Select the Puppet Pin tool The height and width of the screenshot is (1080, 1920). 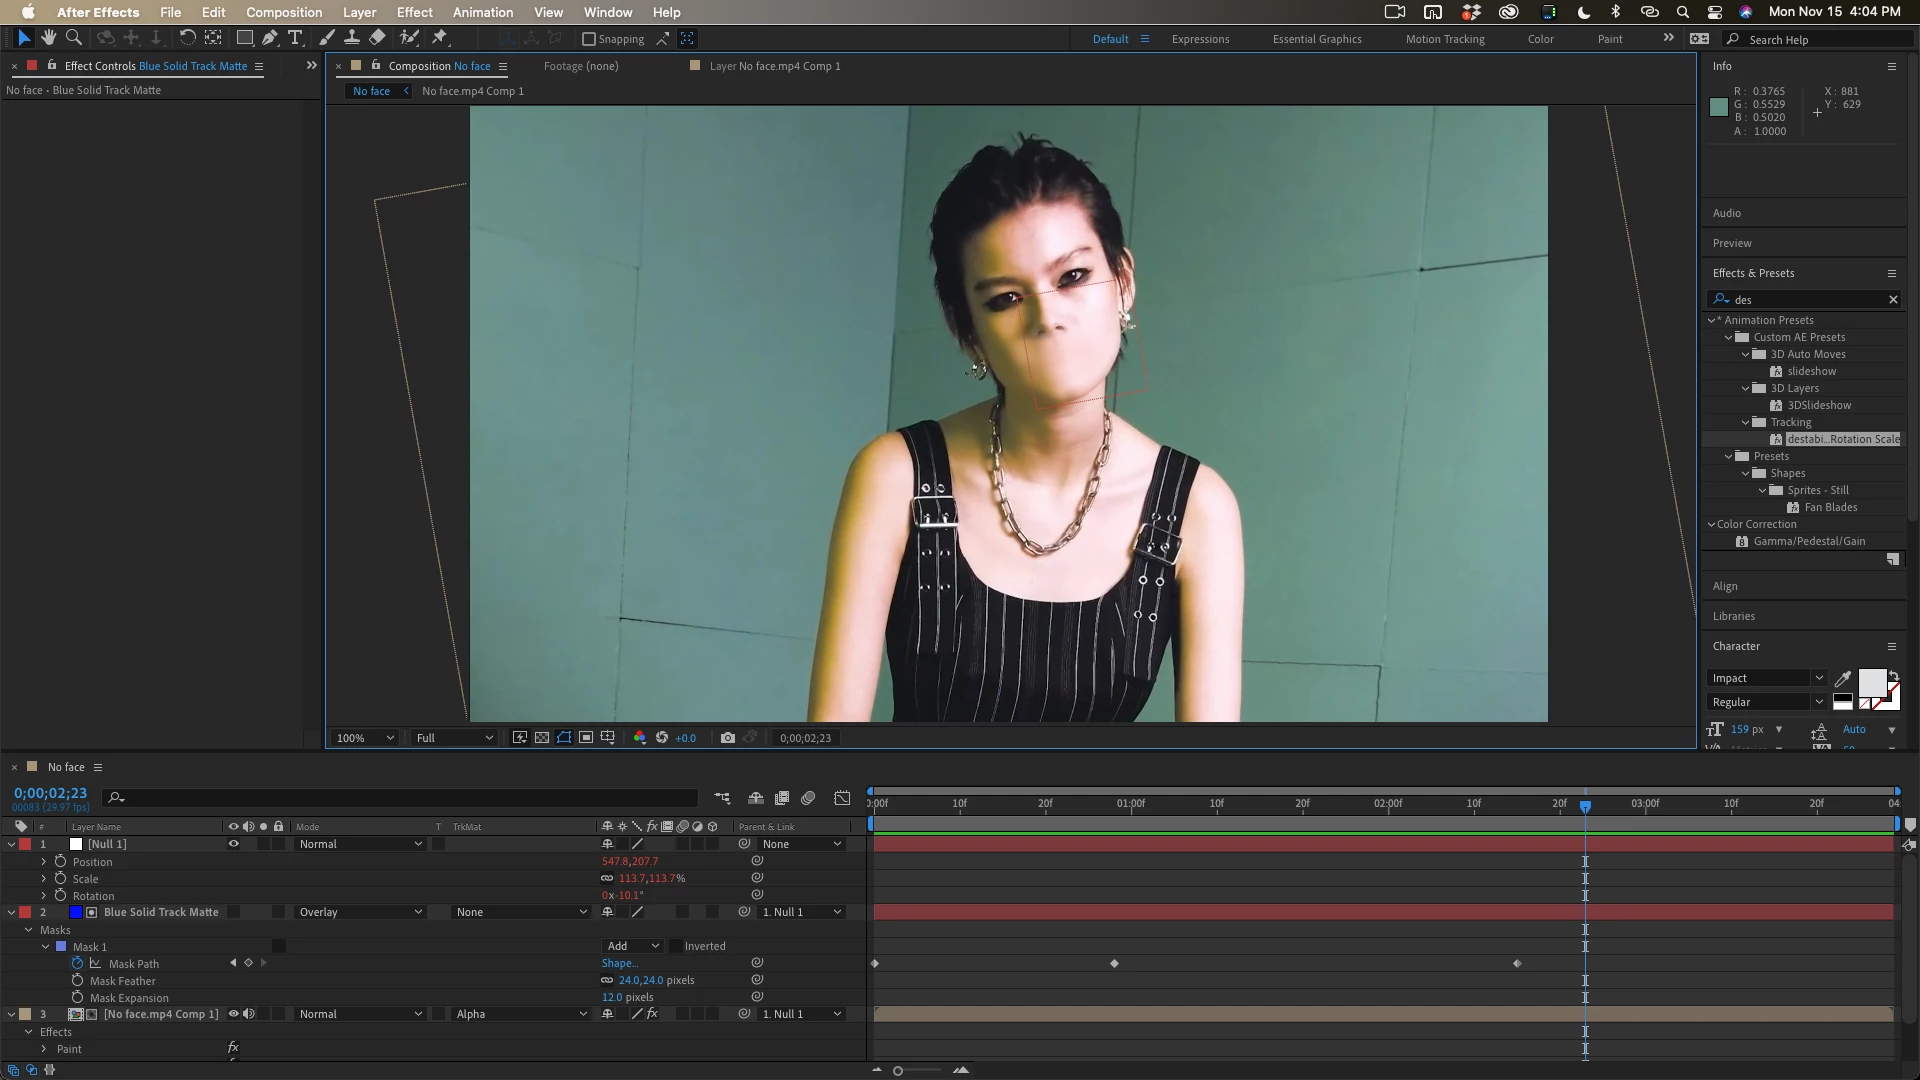tap(440, 38)
